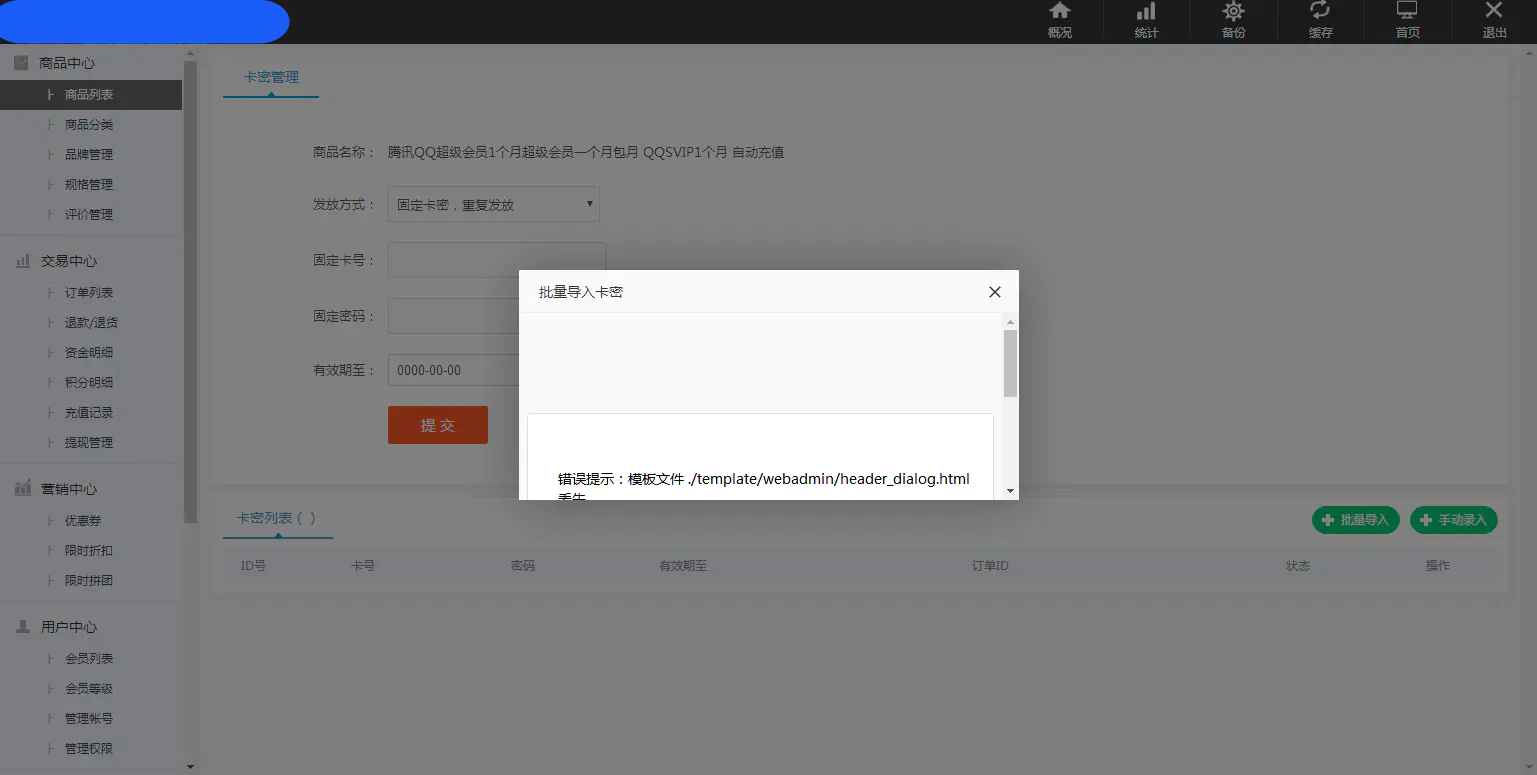This screenshot has height=775, width=1537.
Task: Click the 批量导入 button
Action: point(1355,520)
